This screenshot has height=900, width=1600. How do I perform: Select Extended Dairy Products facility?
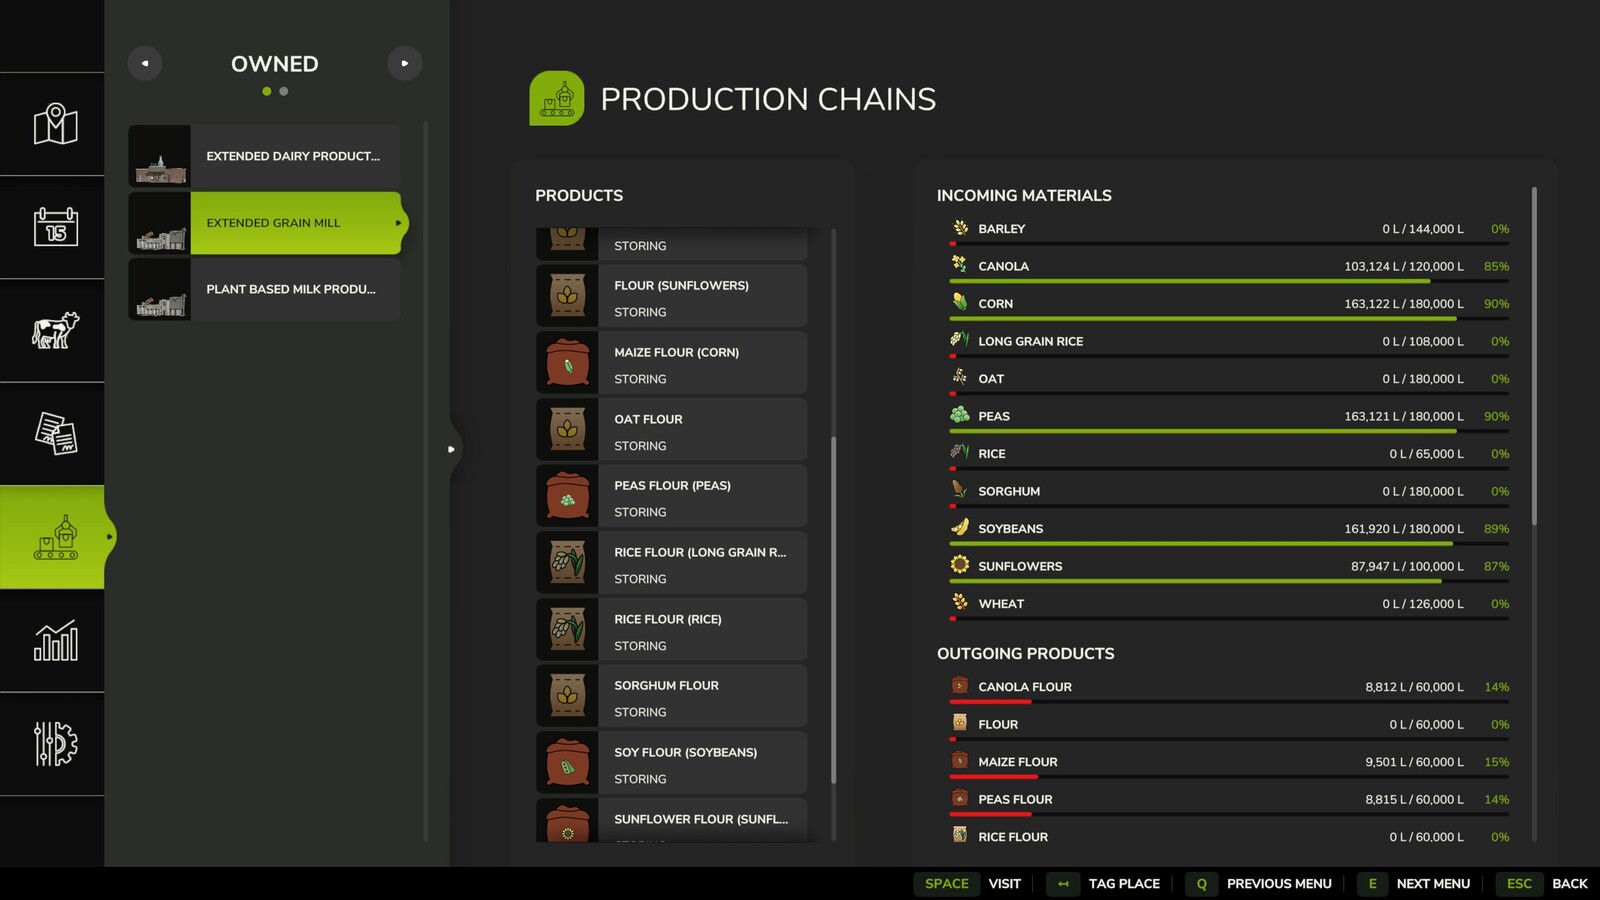pos(290,155)
